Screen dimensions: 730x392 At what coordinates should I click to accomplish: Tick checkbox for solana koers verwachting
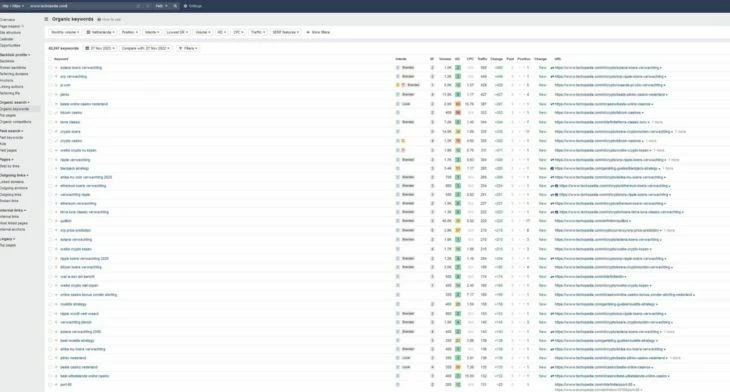coord(50,68)
